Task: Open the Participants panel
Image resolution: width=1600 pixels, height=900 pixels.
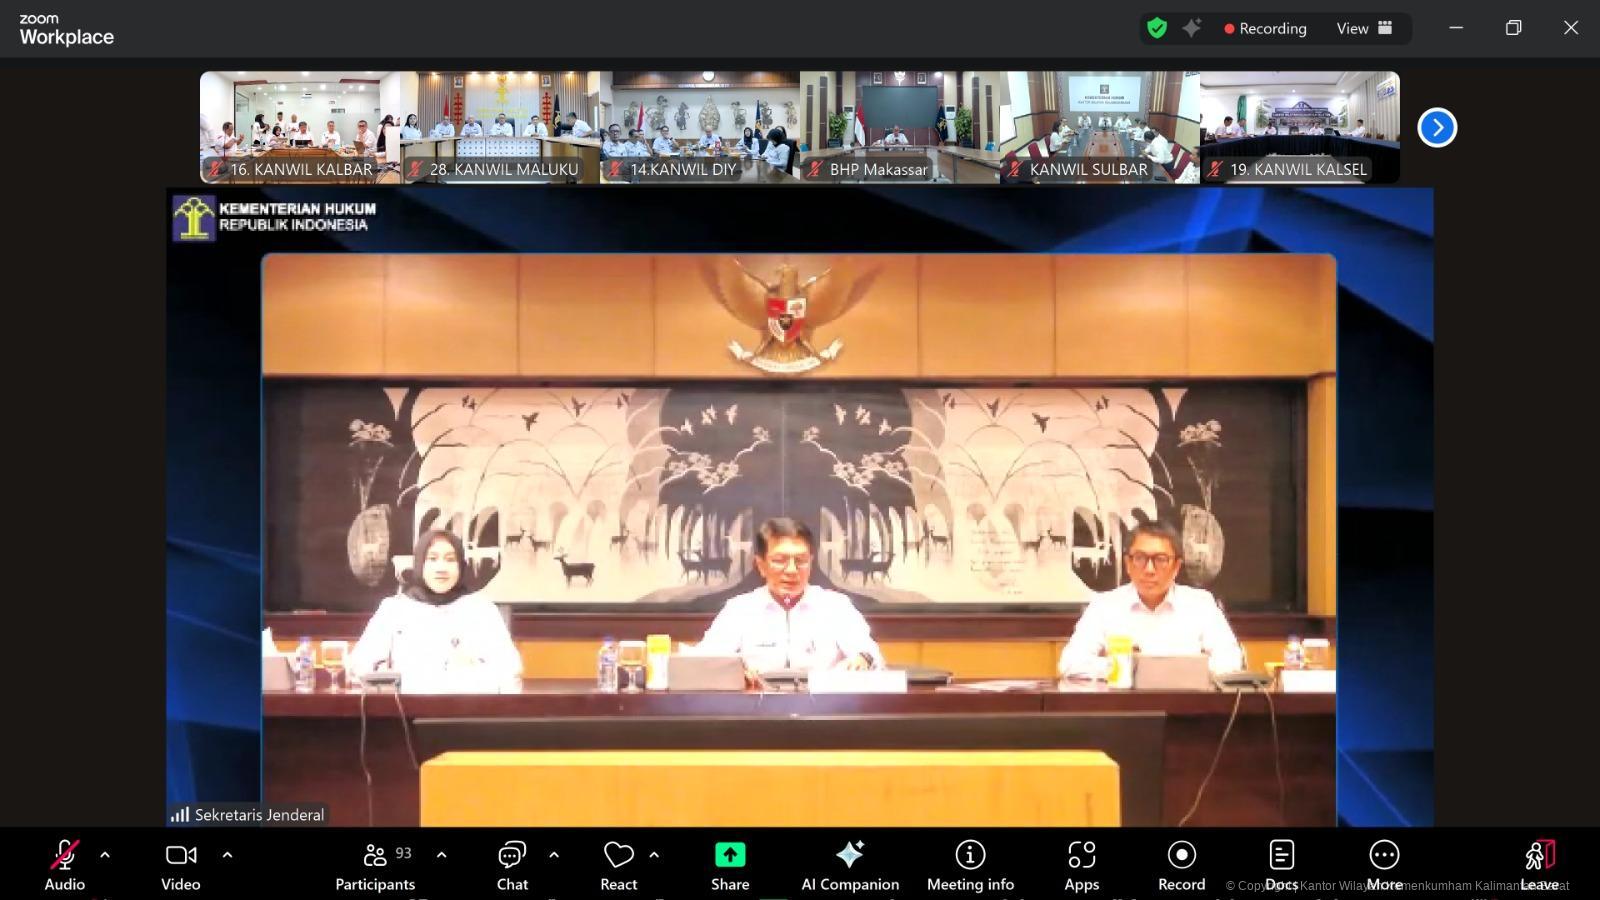Action: pos(375,865)
